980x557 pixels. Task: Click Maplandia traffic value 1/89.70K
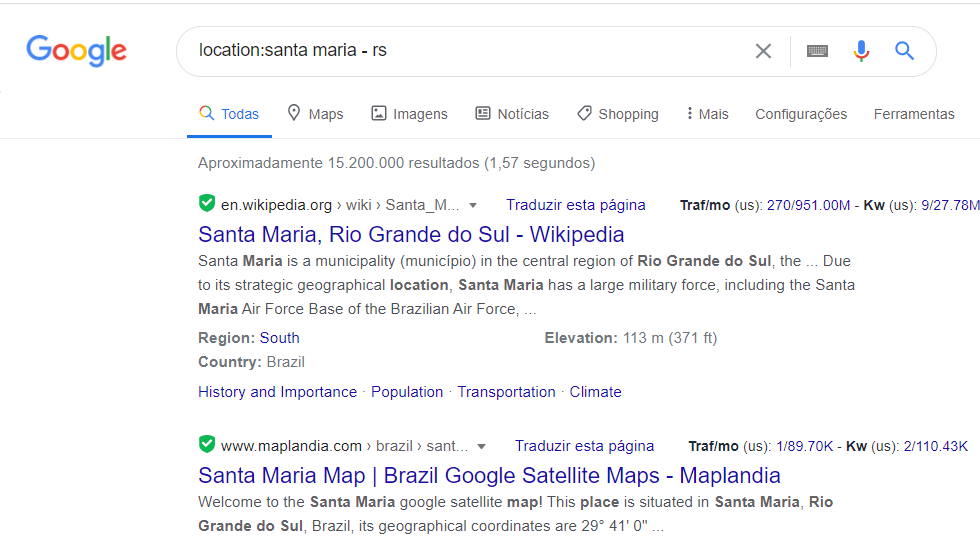pos(804,446)
